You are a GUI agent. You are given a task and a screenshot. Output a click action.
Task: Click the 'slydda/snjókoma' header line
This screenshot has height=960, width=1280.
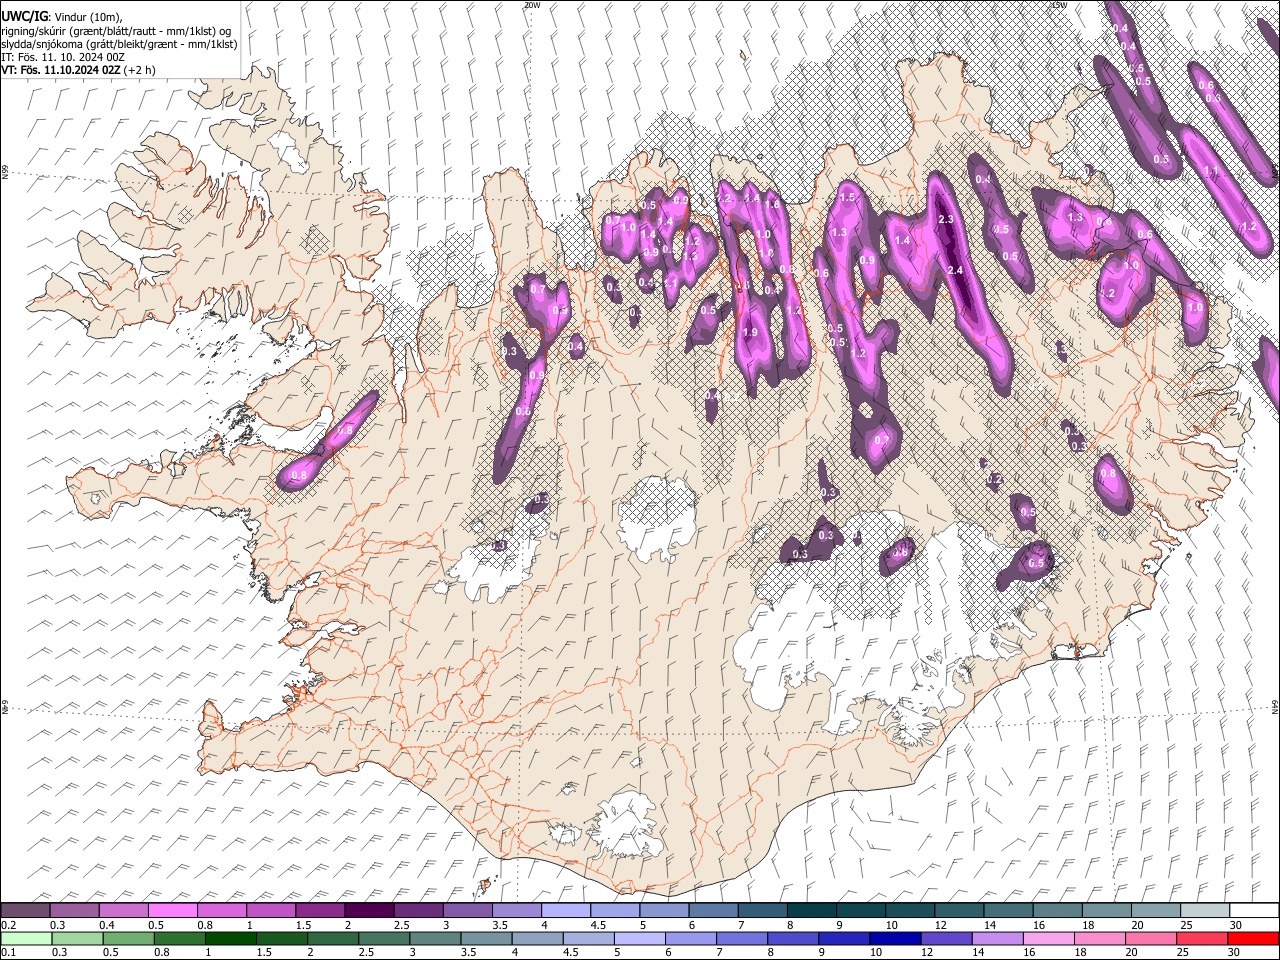pyautogui.click(x=119, y=43)
